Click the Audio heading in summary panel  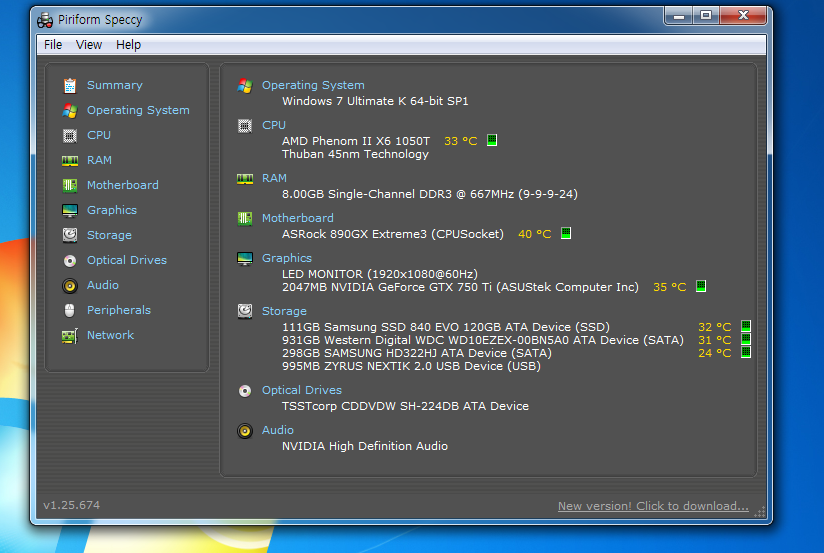tap(277, 430)
